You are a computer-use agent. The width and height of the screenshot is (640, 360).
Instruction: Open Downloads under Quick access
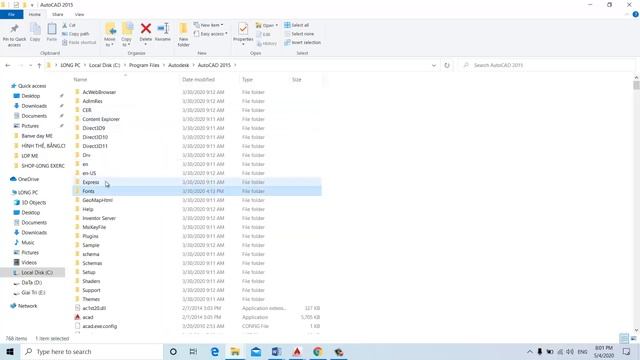(x=34, y=106)
